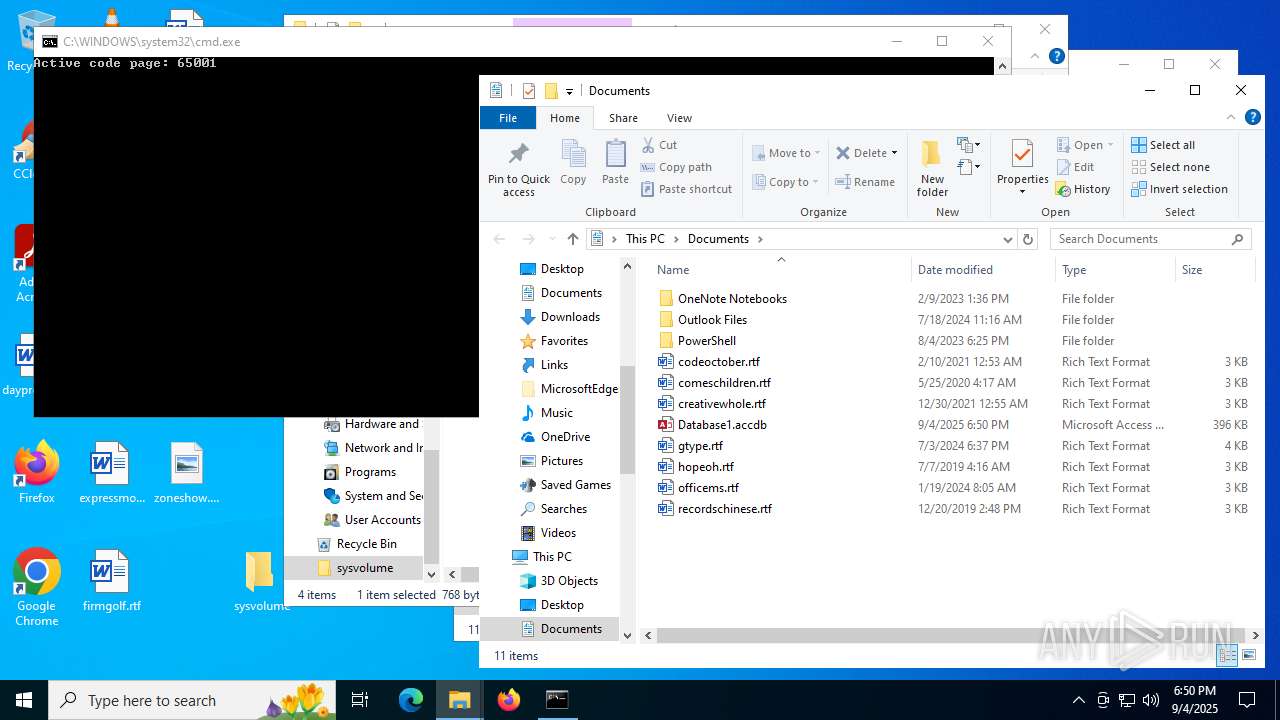Open the Properties icon in ribbon
The height and width of the screenshot is (720, 1280).
click(x=1022, y=154)
